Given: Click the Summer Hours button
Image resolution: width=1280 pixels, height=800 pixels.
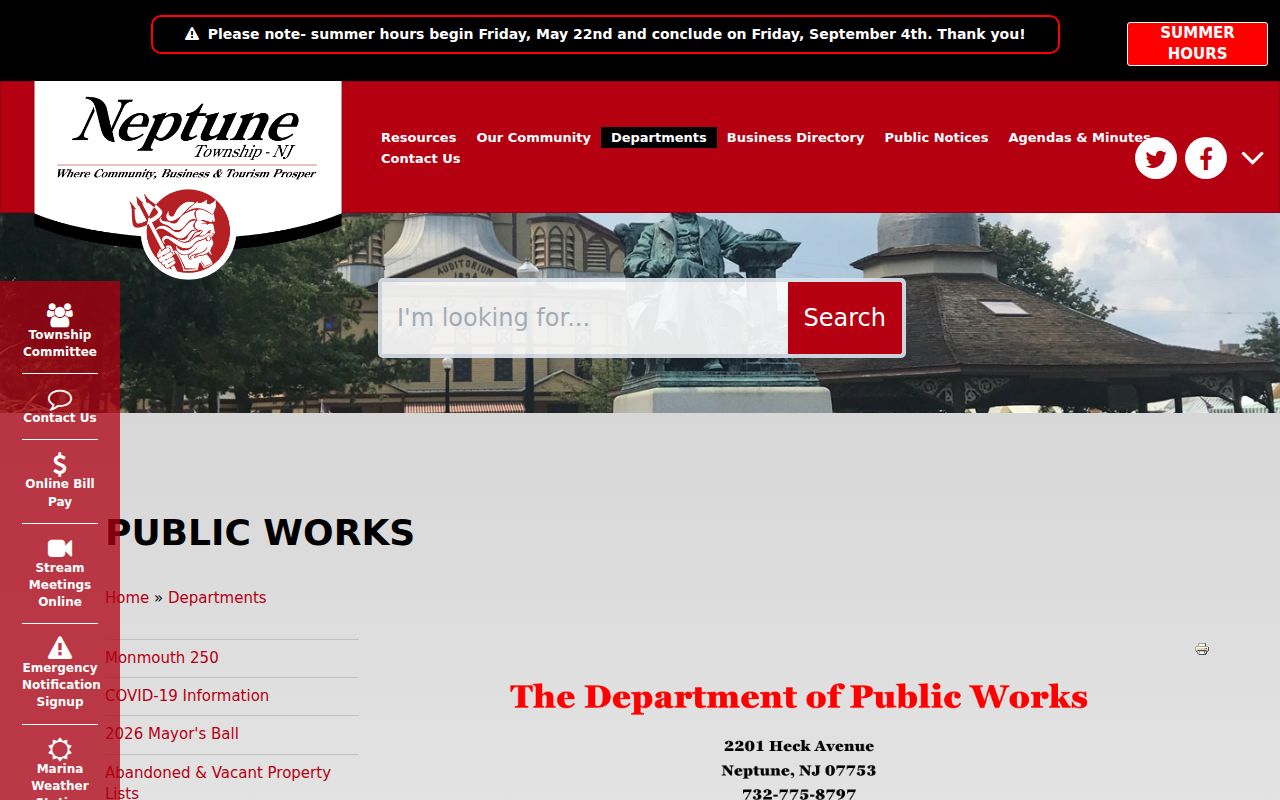Looking at the screenshot, I should (x=1197, y=44).
